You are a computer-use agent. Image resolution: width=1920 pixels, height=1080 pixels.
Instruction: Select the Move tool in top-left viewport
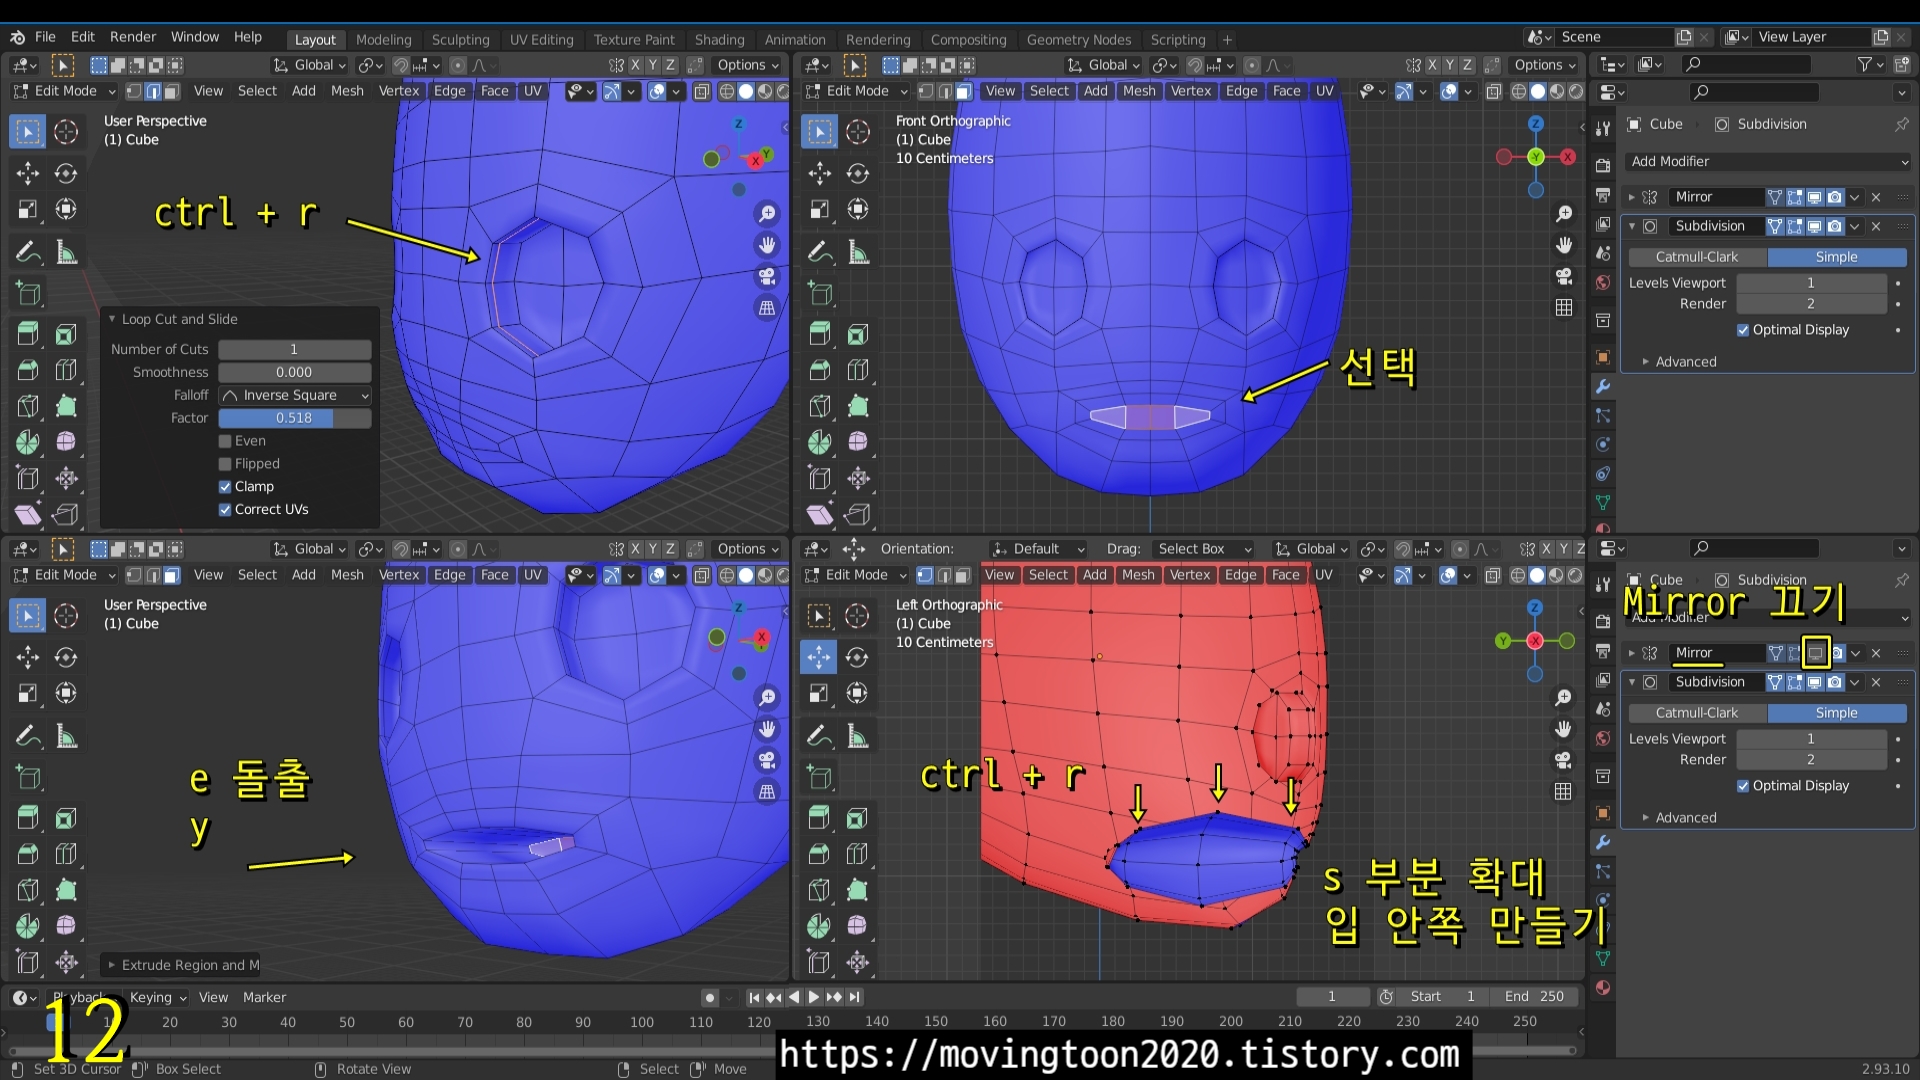click(x=28, y=173)
